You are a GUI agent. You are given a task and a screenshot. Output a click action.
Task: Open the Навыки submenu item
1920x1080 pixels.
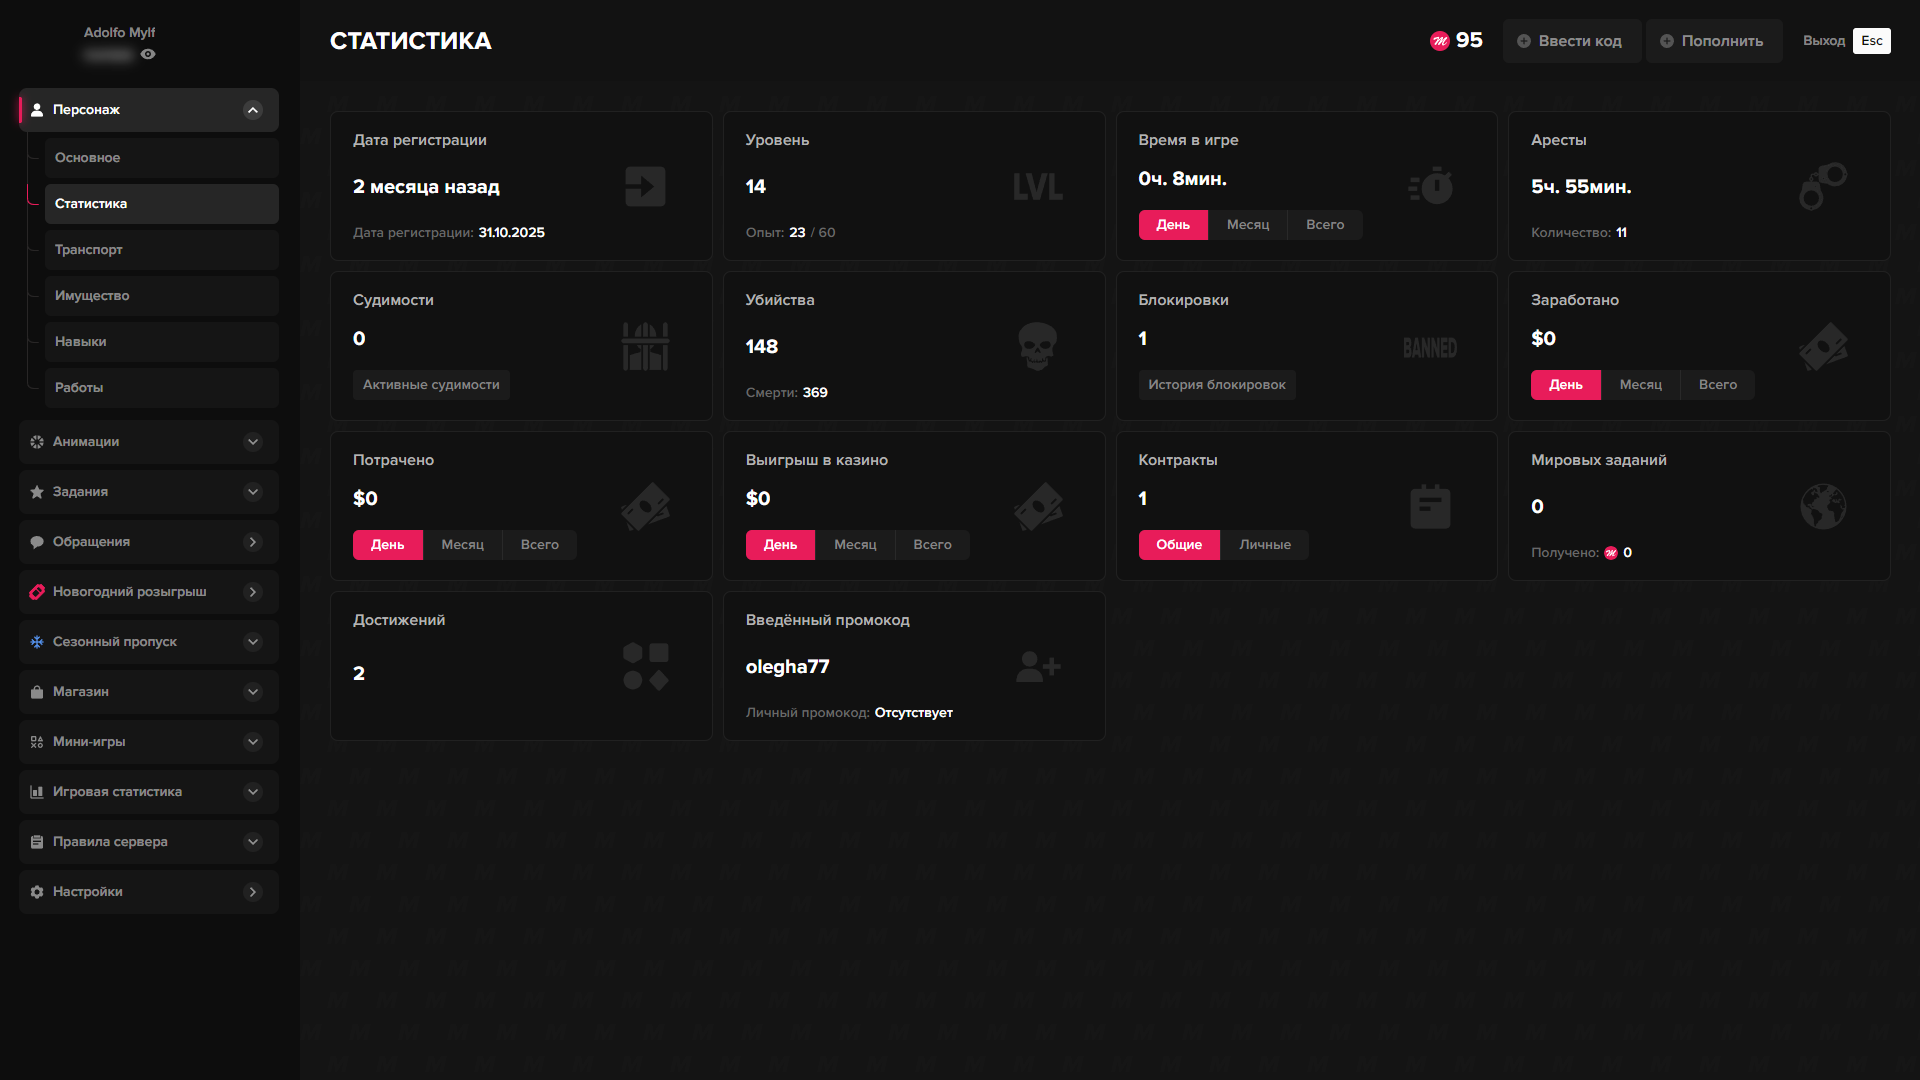point(160,342)
